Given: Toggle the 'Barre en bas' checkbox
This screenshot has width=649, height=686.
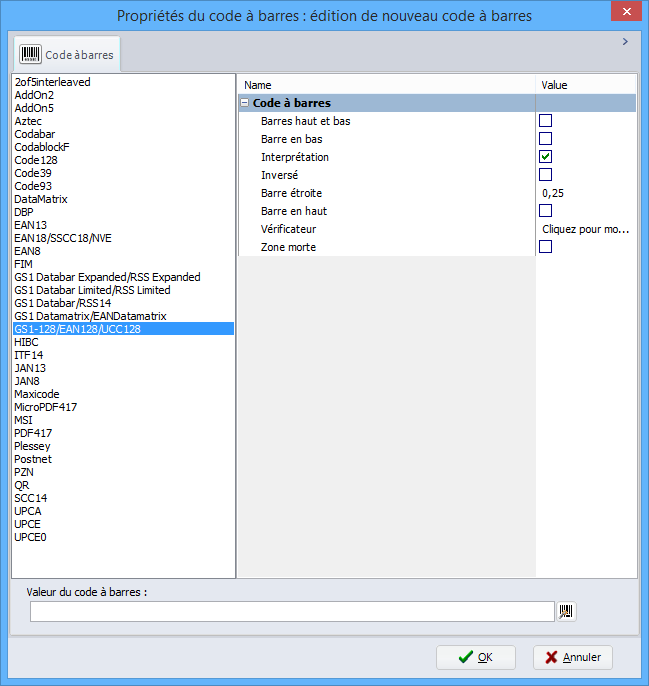Looking at the screenshot, I should tap(546, 139).
